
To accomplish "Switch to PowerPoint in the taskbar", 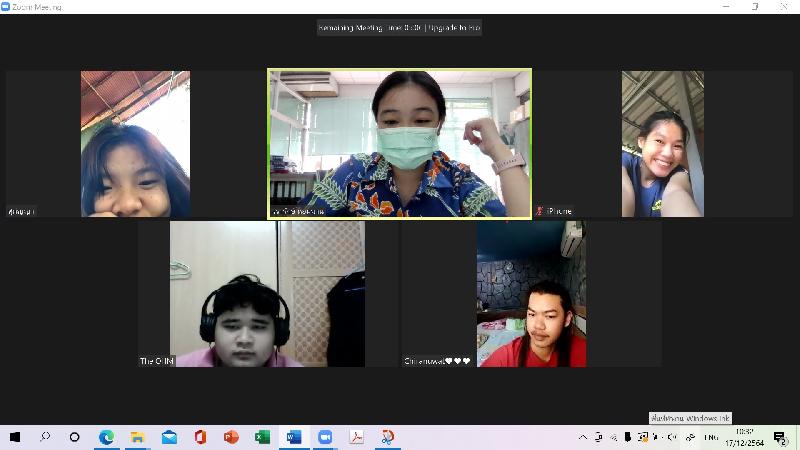I will pyautogui.click(x=231, y=437).
